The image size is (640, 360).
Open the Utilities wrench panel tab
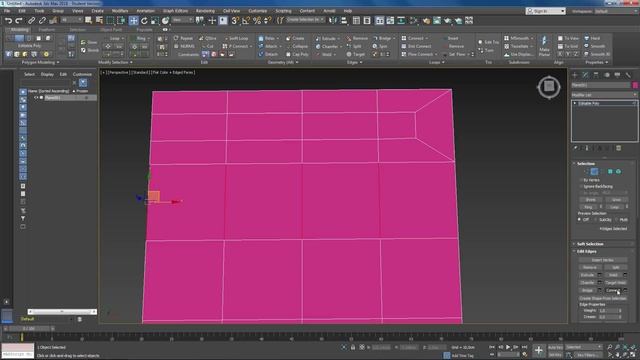click(x=628, y=75)
